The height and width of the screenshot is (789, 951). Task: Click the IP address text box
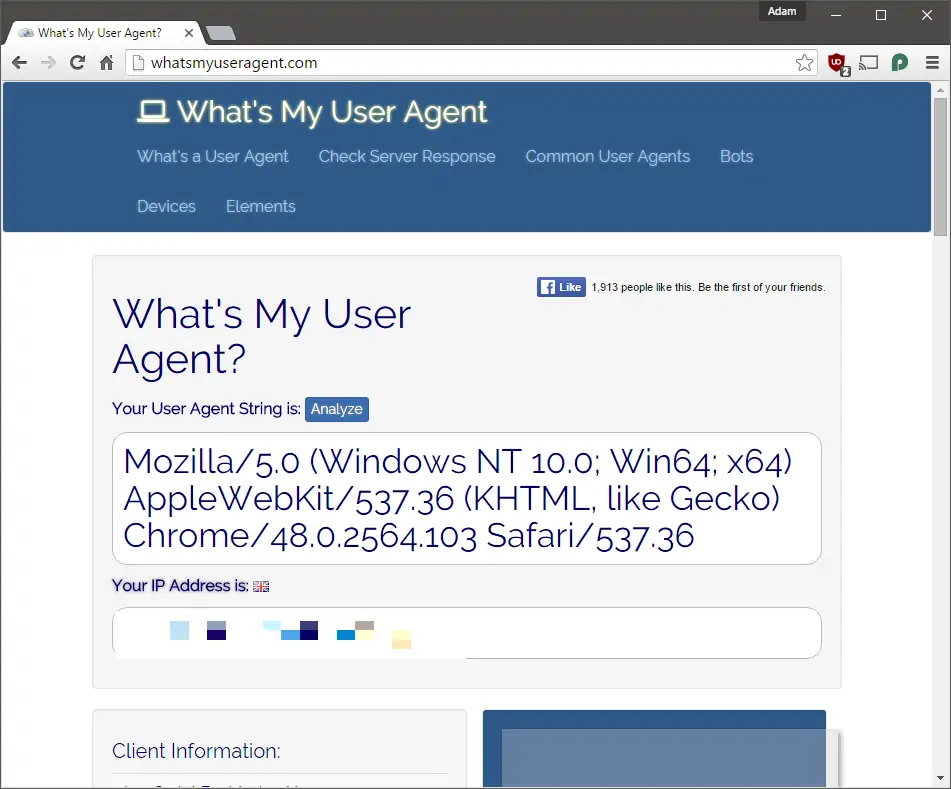[466, 633]
